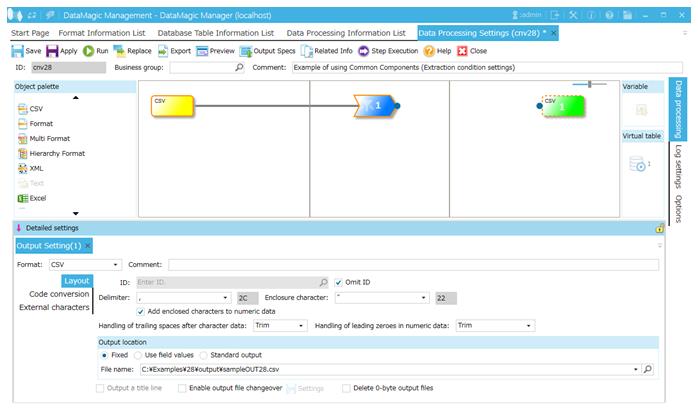Run the data processing job

[x=94, y=50]
